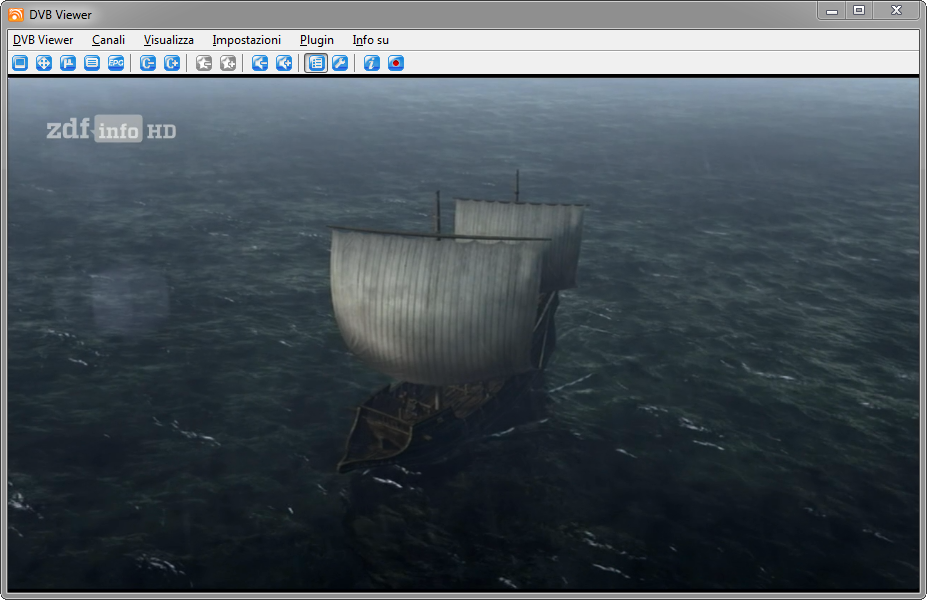Open the EPG program guide
The width and height of the screenshot is (927, 600).
(116, 63)
